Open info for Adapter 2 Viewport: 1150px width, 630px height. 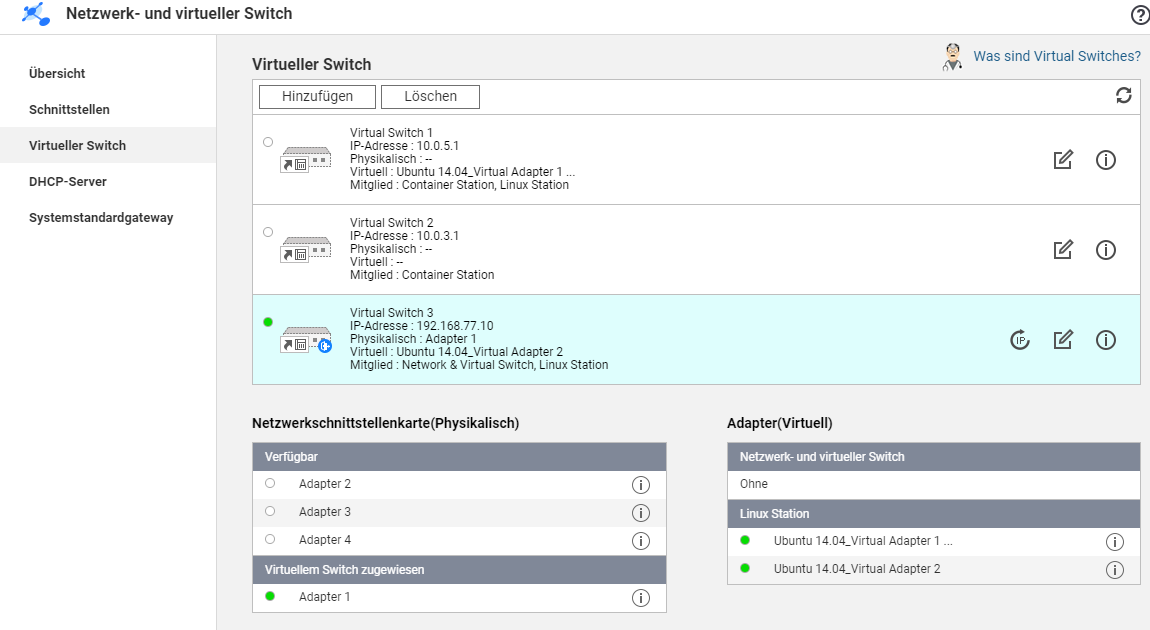point(640,485)
